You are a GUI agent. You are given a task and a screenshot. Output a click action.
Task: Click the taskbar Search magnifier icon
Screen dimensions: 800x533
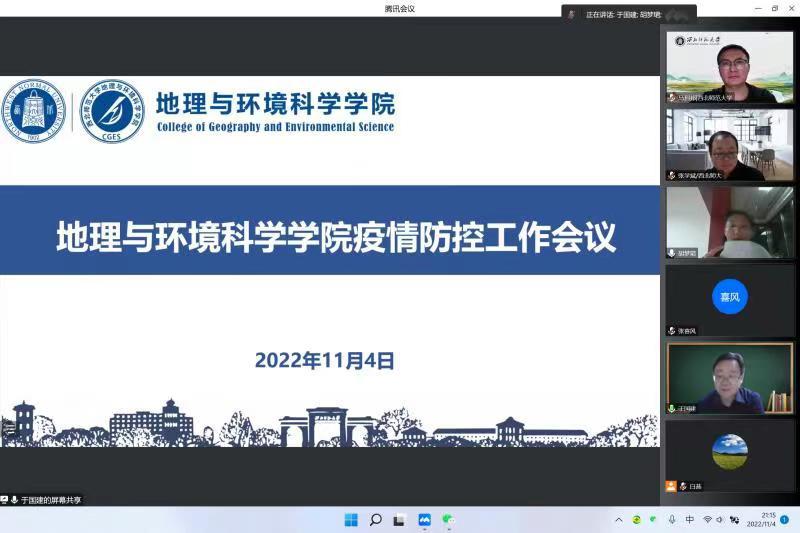click(x=376, y=520)
